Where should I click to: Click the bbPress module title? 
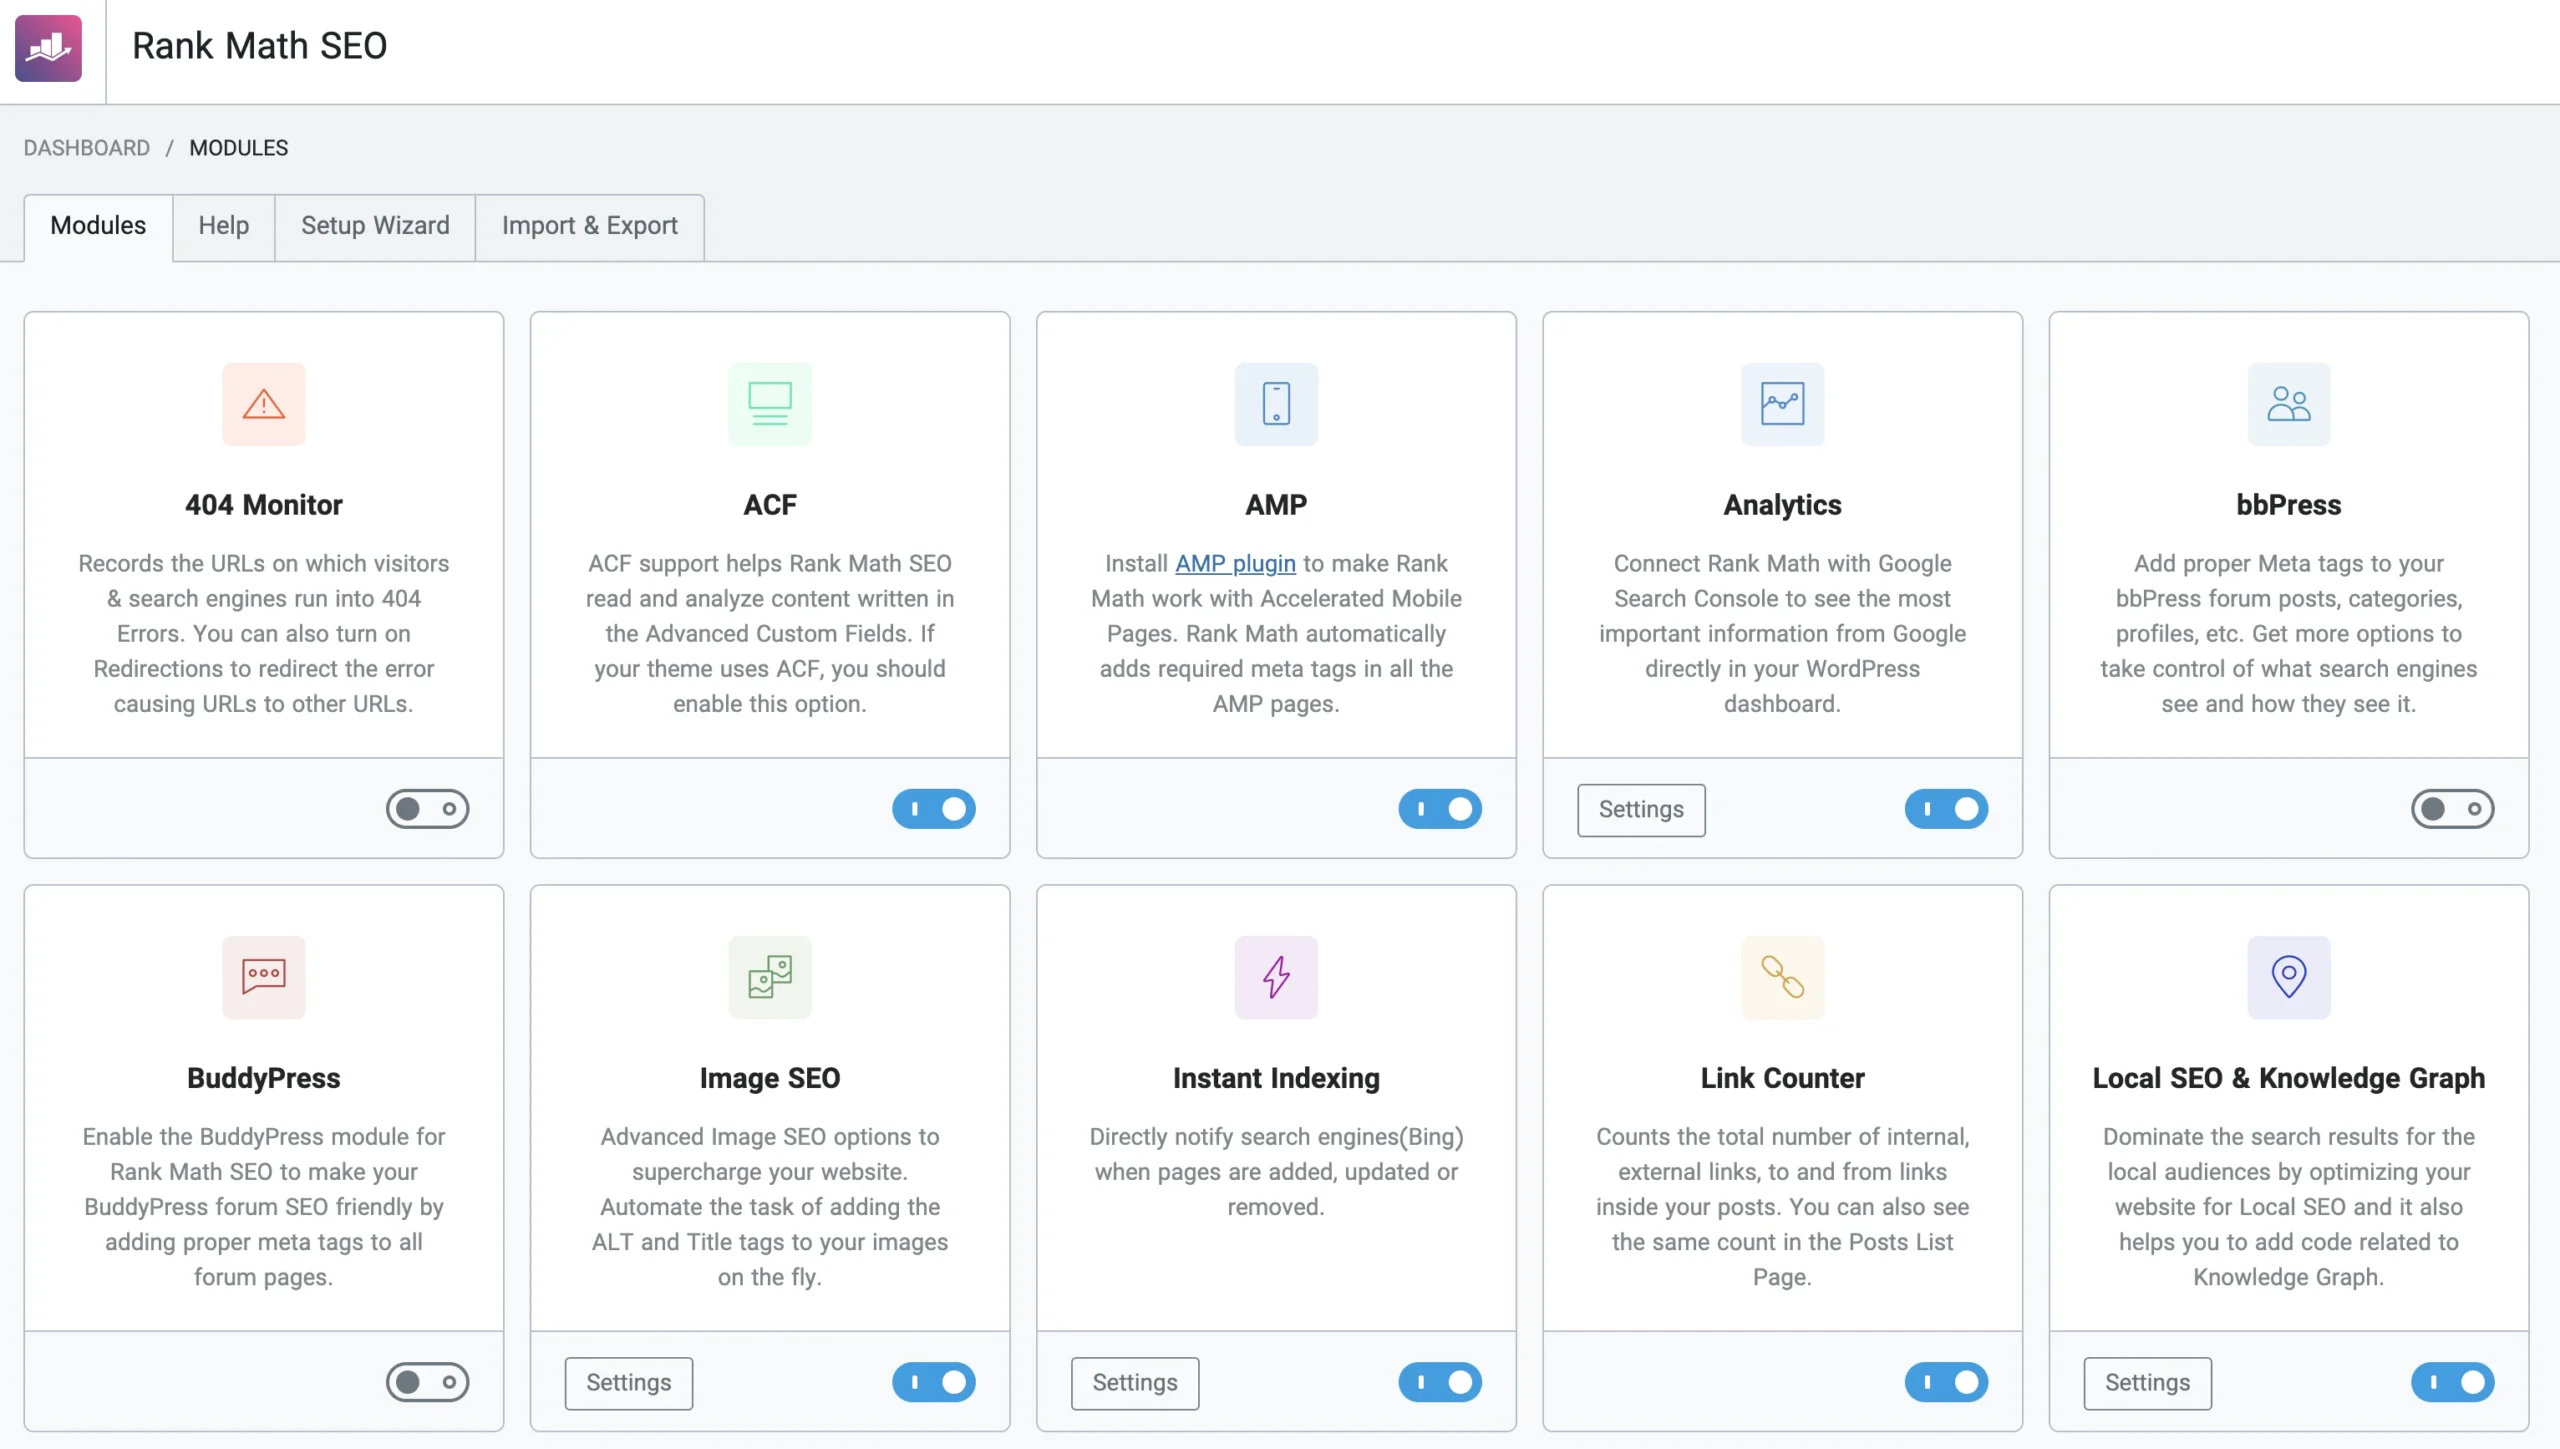point(2288,505)
